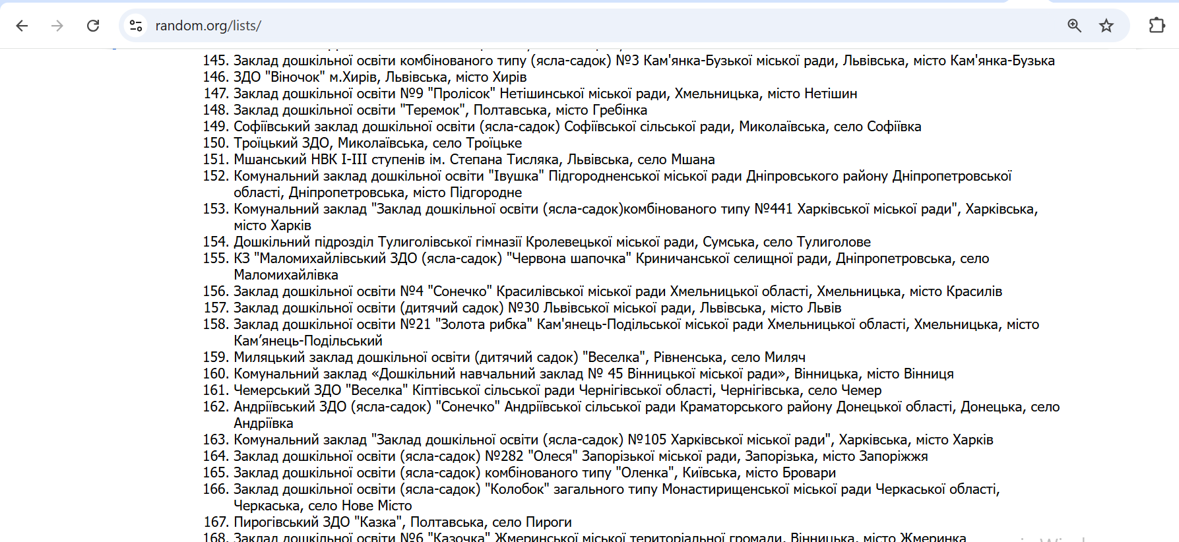The width and height of the screenshot is (1179, 542).
Task: Select entry 157 №30 Львівської міської ради
Action: click(x=537, y=308)
